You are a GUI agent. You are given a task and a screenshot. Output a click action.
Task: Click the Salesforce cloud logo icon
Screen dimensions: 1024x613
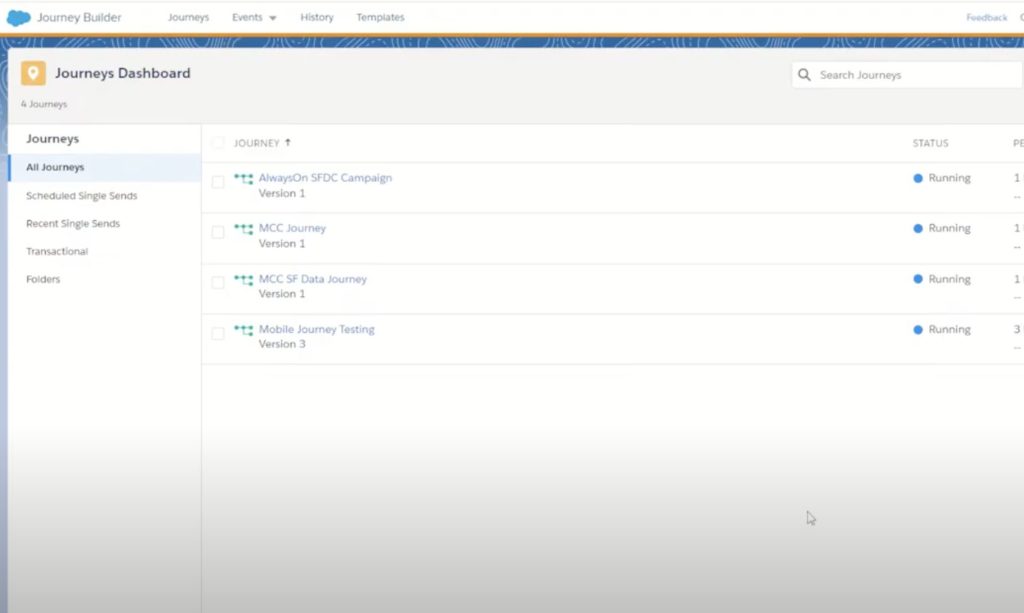(x=19, y=17)
